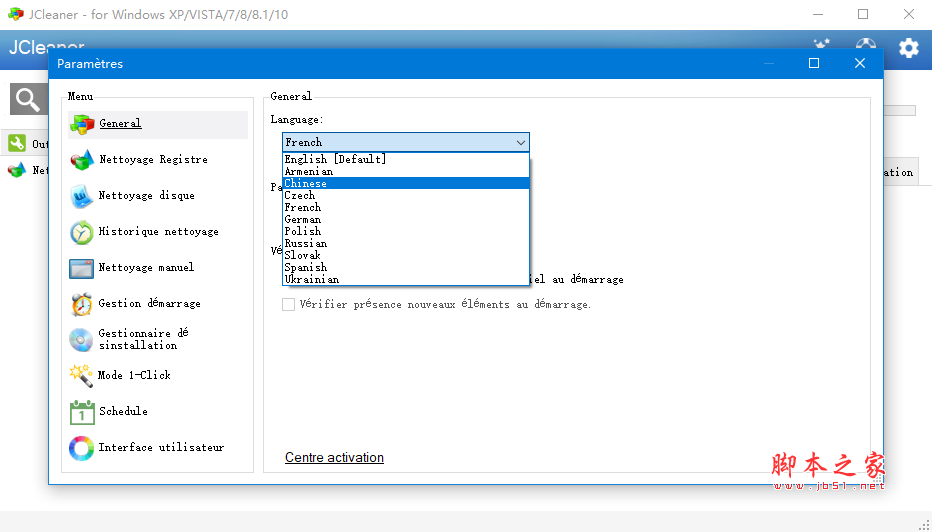This screenshot has width=932, height=532.
Task: Click the Gestion démarrage alarm clock icon
Action: [x=82, y=304]
